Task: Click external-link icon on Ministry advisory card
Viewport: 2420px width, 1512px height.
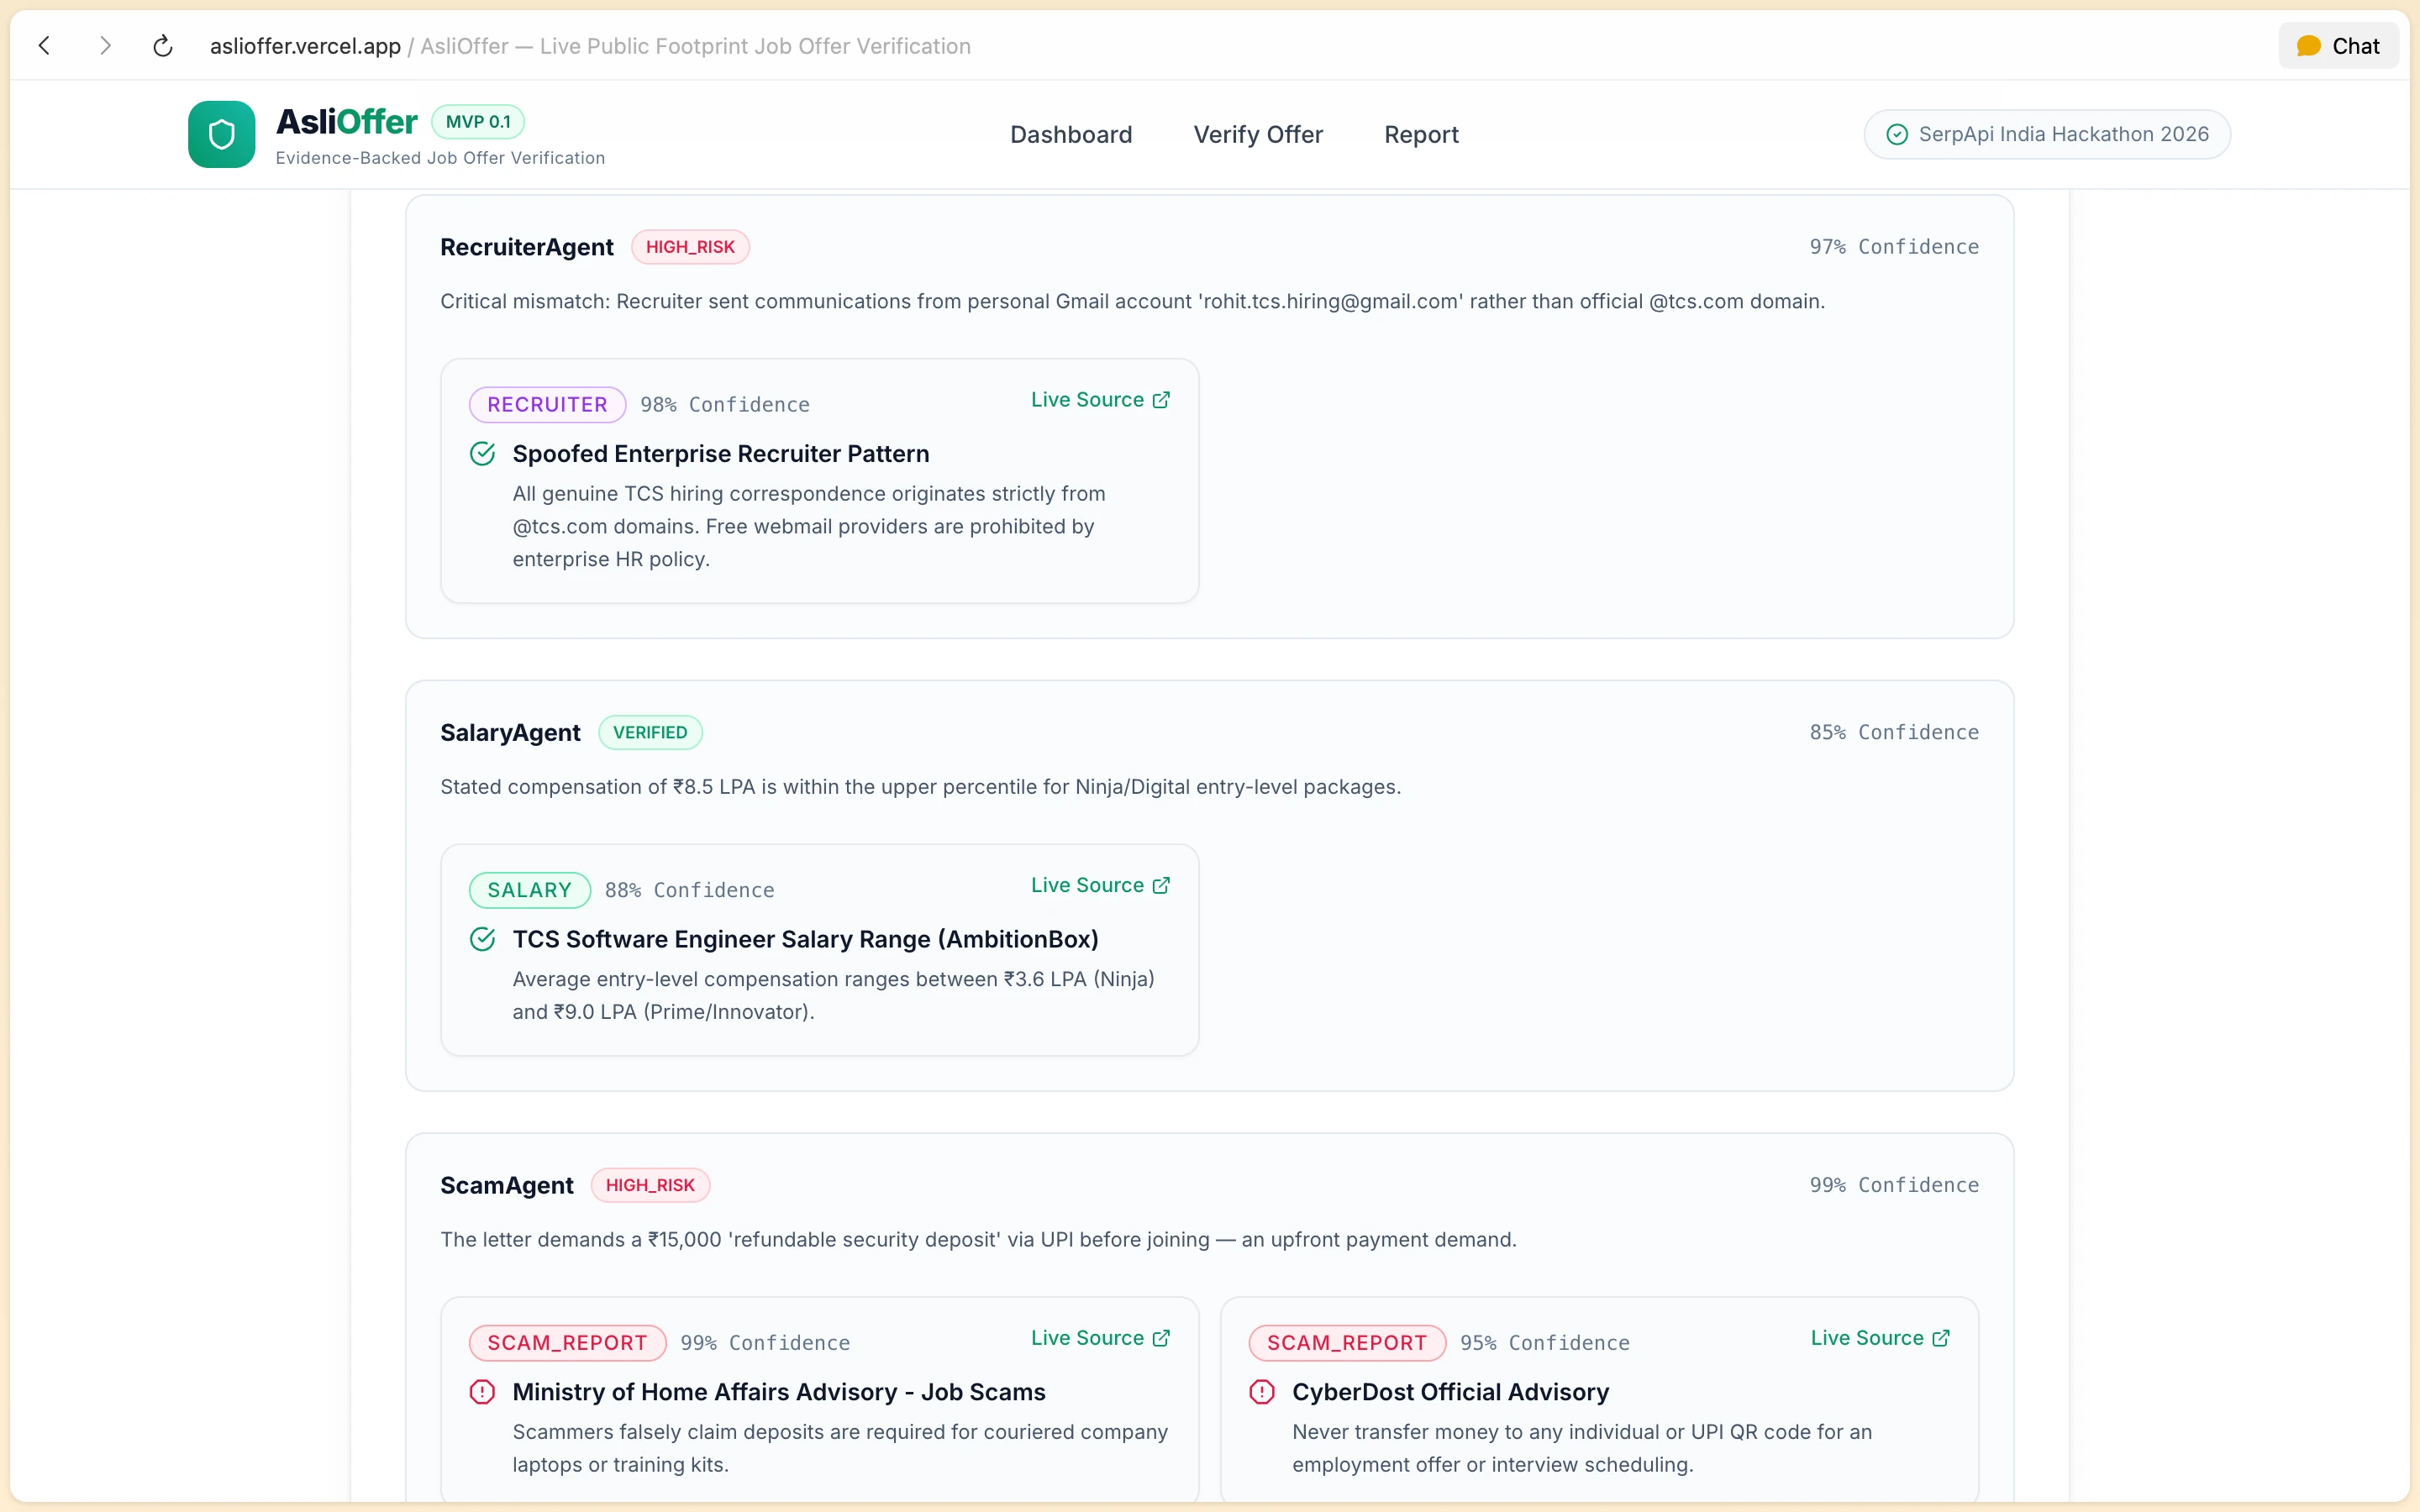Action: coord(1161,1339)
